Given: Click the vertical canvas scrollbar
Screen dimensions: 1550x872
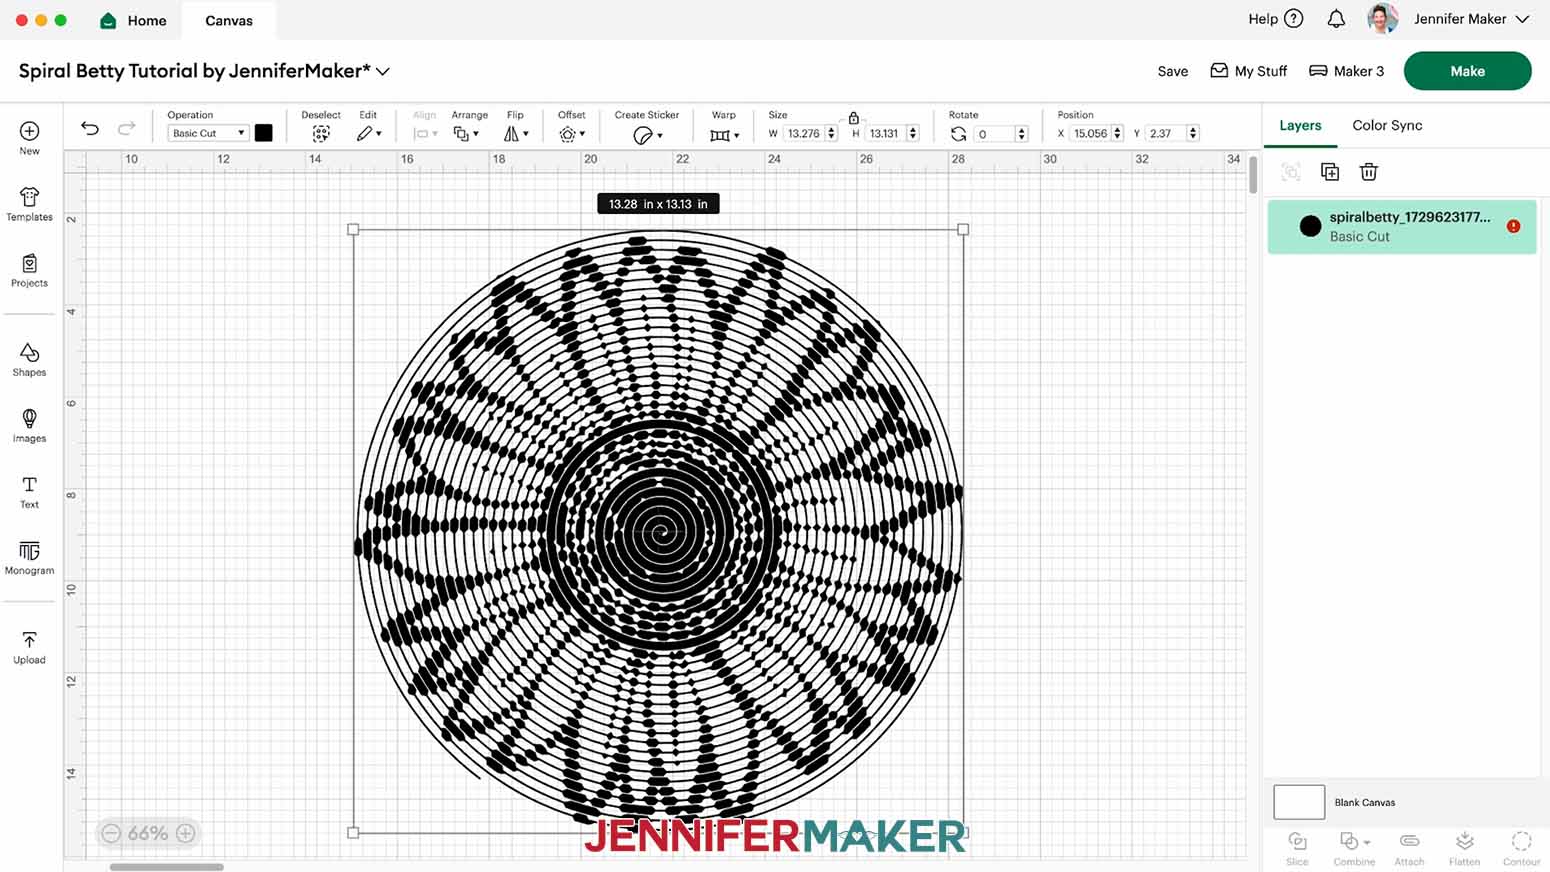Looking at the screenshot, I should point(1252,175).
